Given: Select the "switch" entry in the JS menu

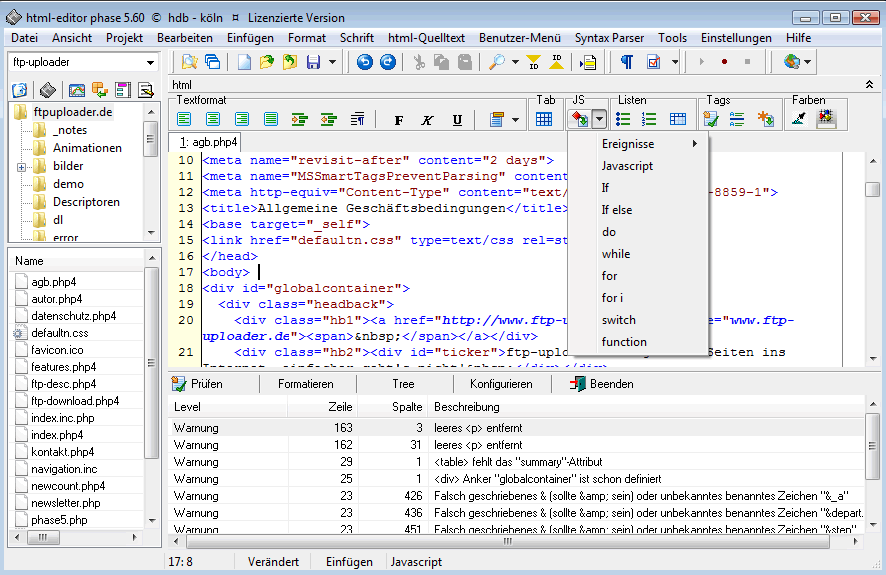Looking at the screenshot, I should pyautogui.click(x=618, y=320).
